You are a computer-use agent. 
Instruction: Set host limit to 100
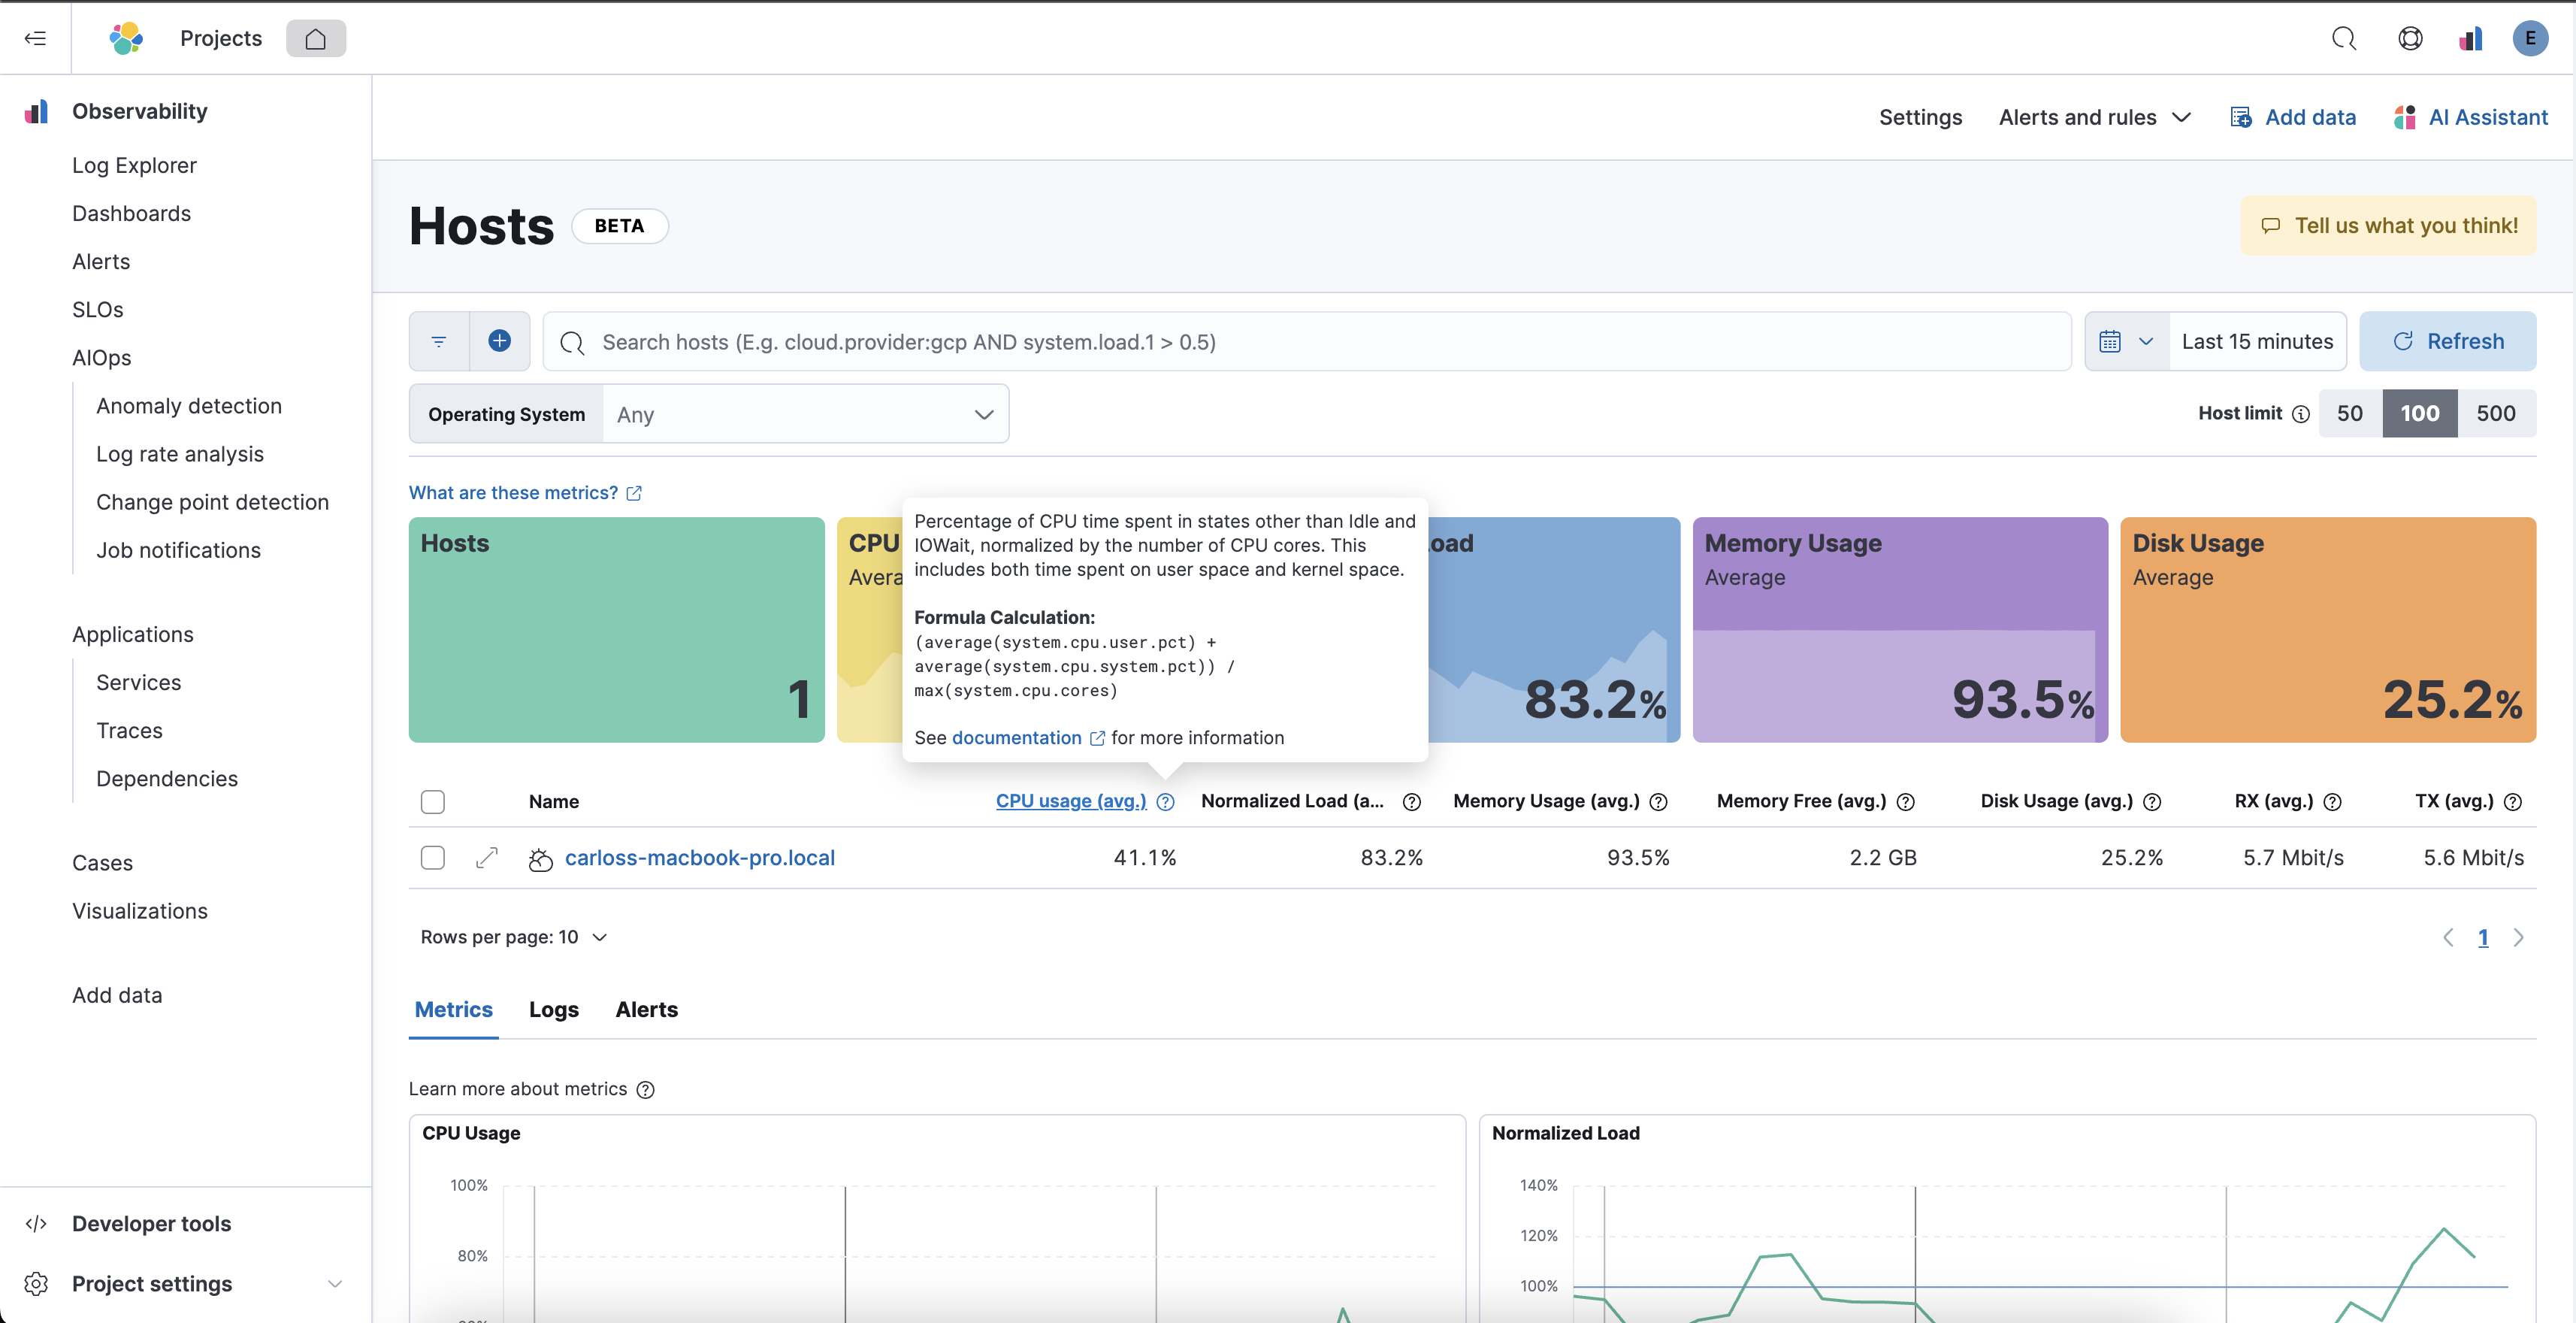tap(2420, 414)
